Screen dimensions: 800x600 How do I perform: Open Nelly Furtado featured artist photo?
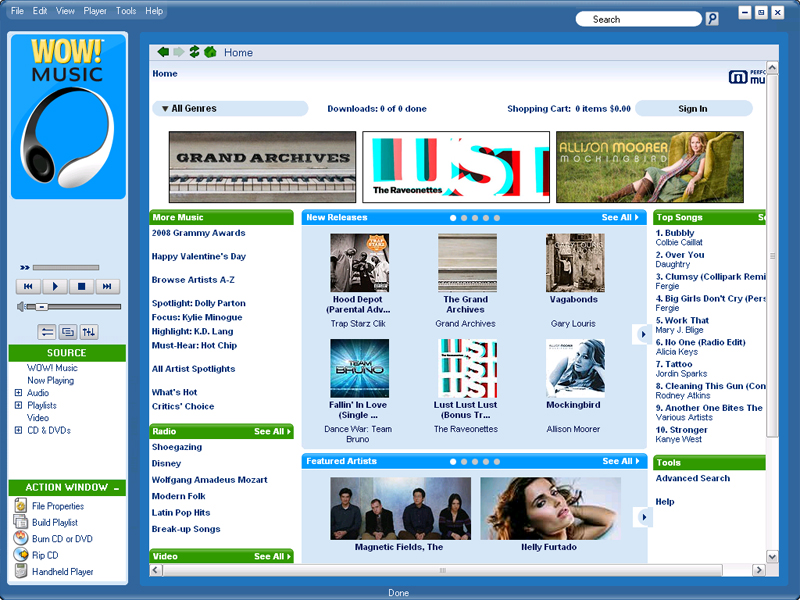[x=551, y=508]
